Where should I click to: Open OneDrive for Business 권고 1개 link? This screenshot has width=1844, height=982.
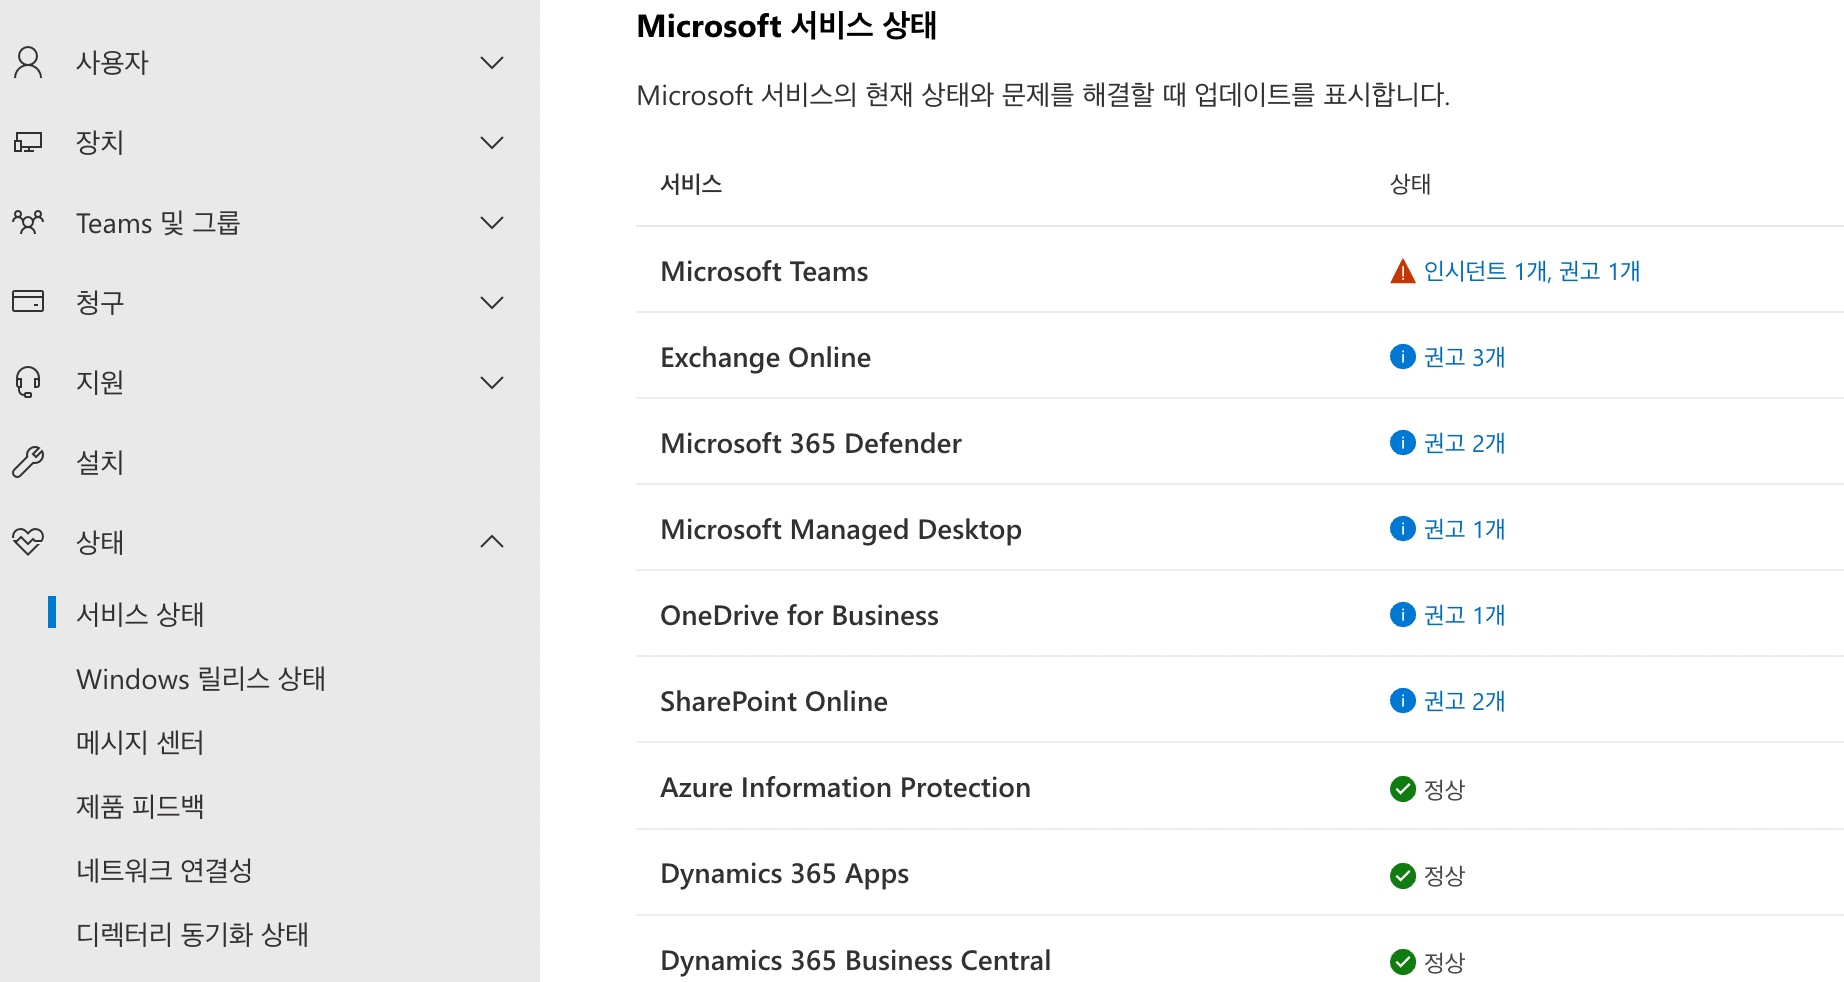pos(1464,615)
